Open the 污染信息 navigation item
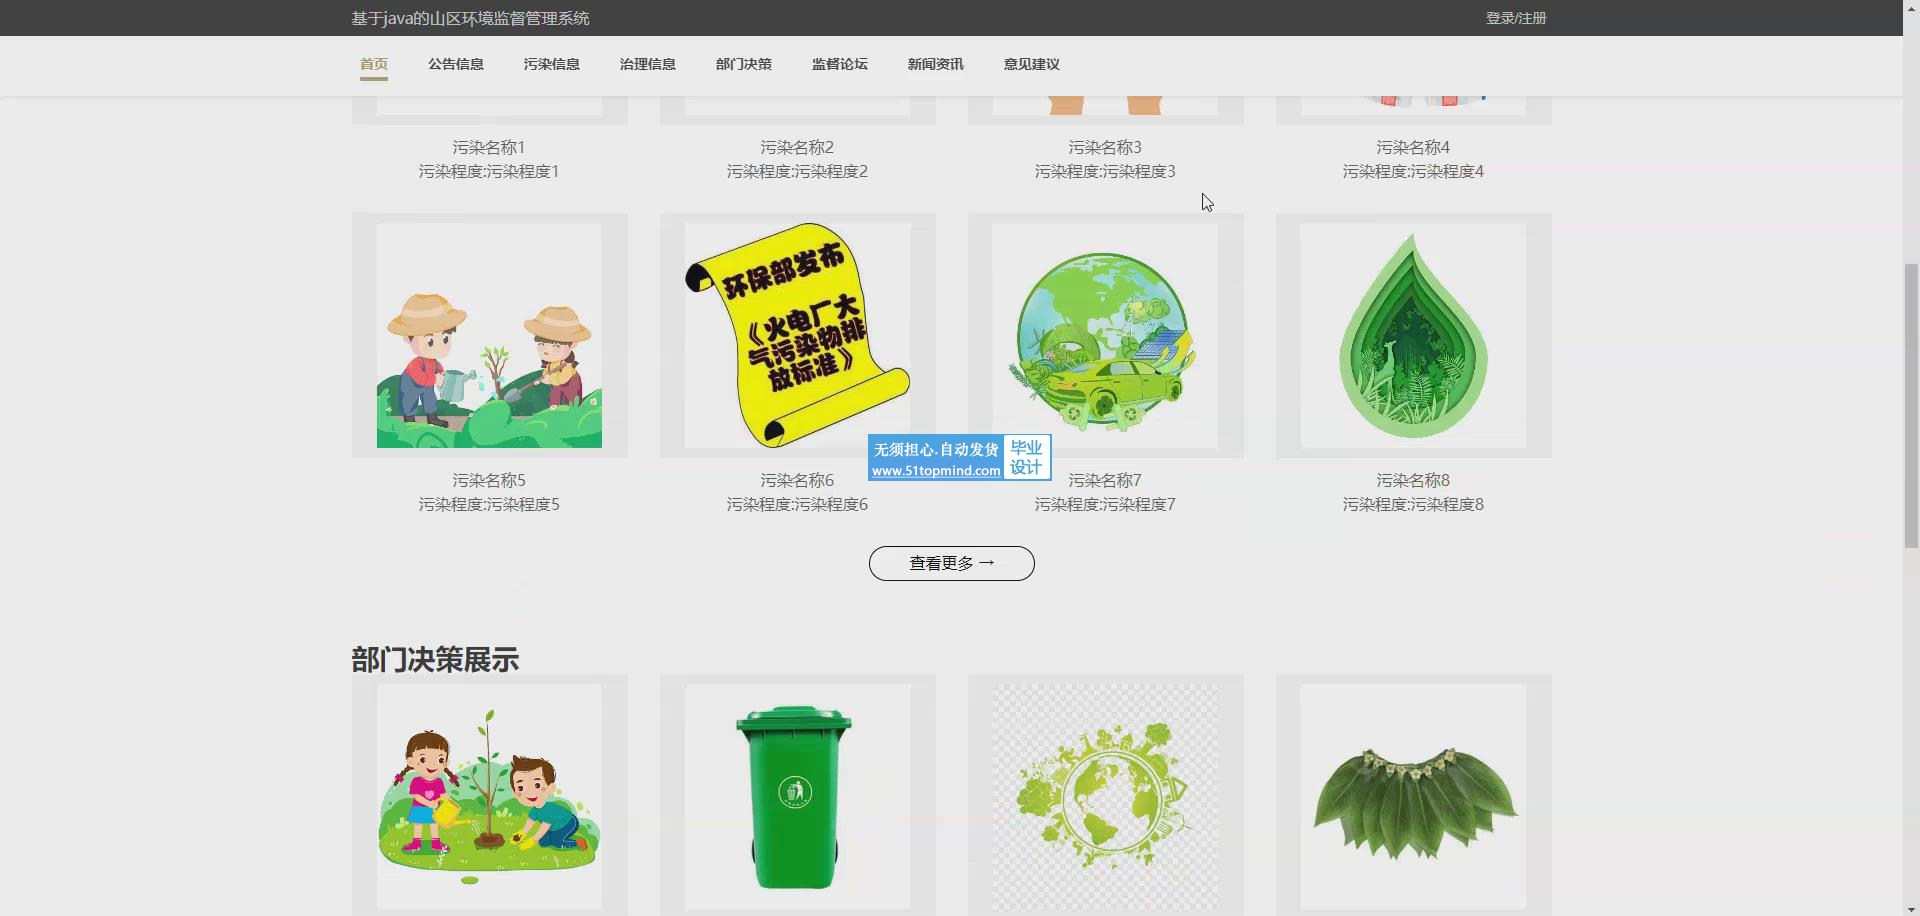 551,64
